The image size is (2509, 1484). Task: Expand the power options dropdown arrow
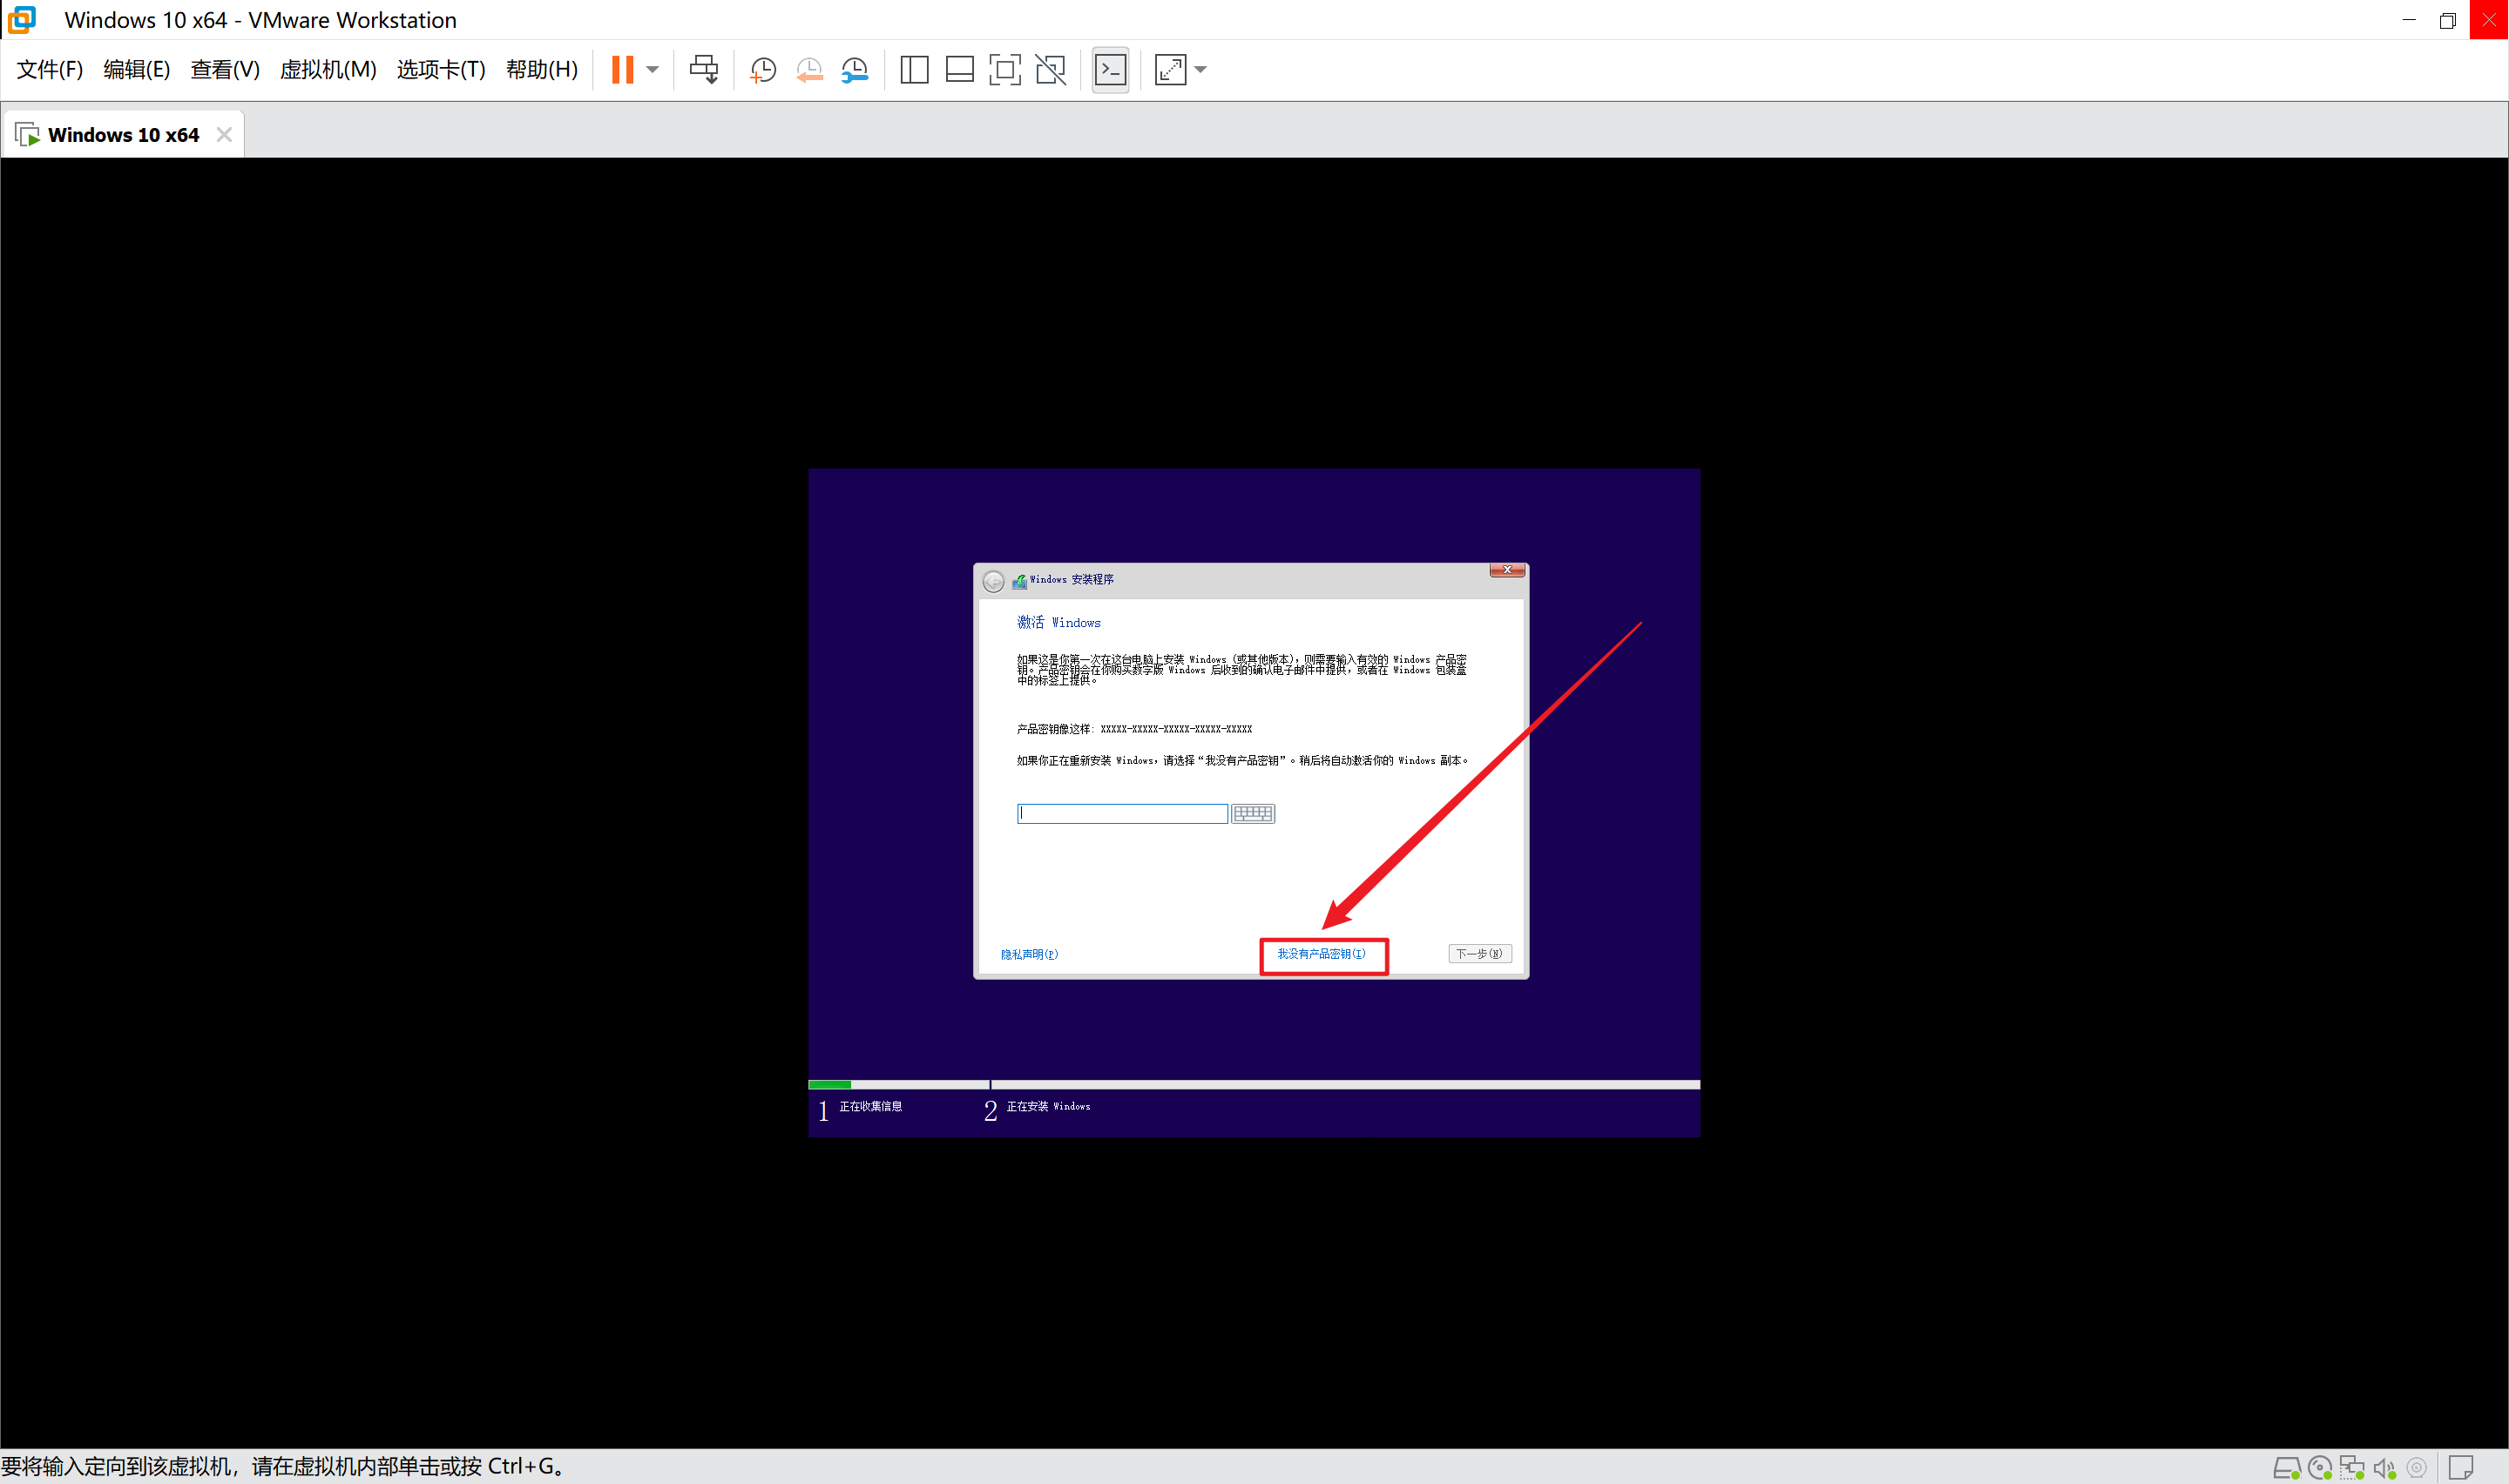click(652, 69)
